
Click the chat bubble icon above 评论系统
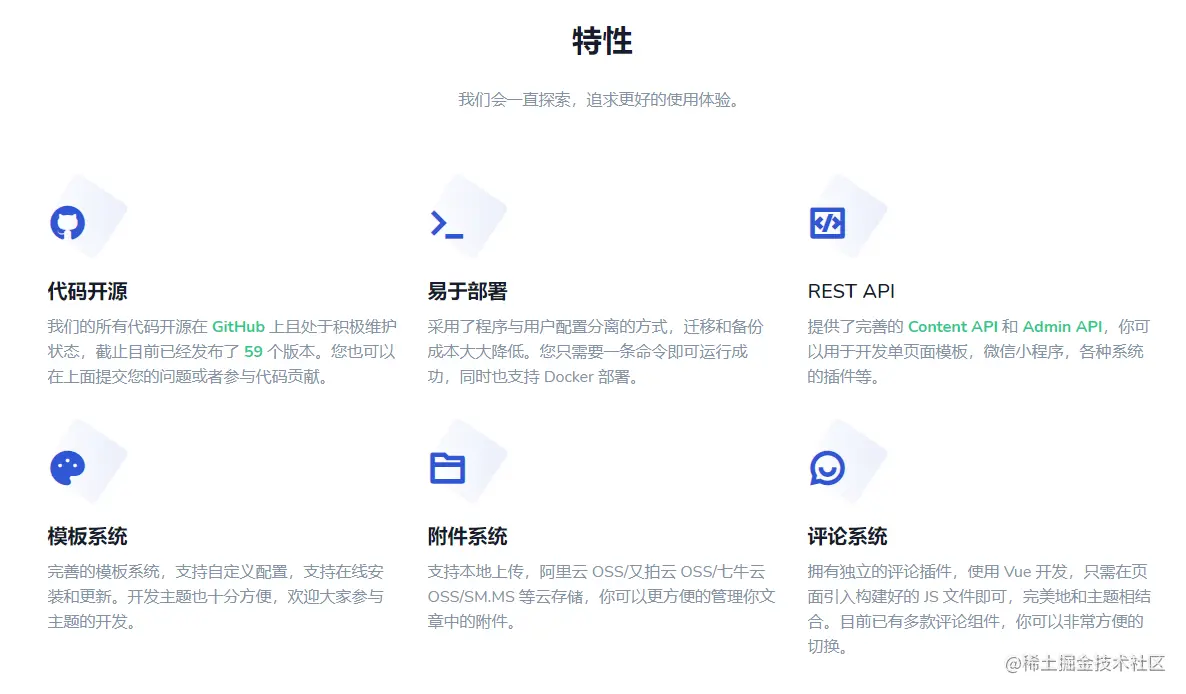coord(827,468)
